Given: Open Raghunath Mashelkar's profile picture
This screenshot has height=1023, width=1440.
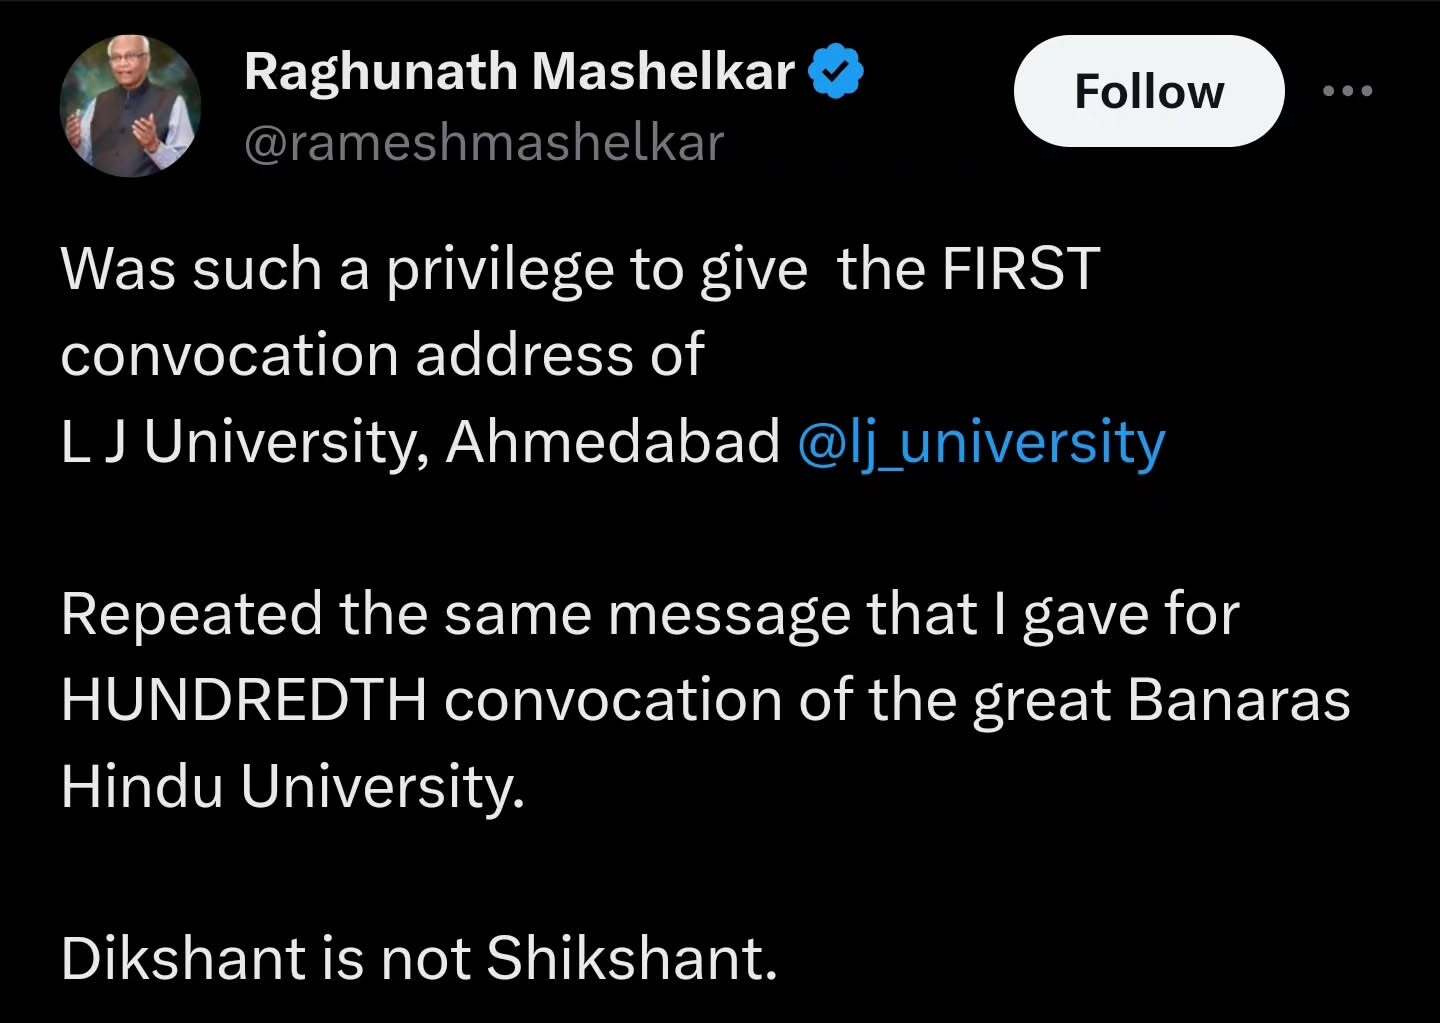Looking at the screenshot, I should pos(130,106).
